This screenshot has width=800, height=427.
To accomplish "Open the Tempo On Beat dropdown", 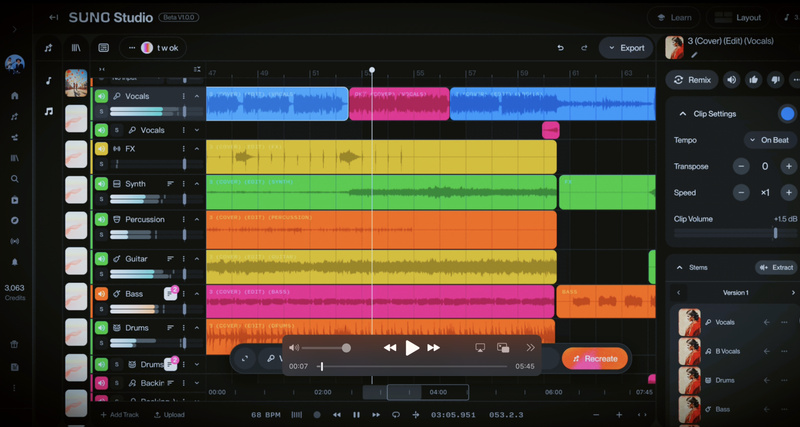I will tap(770, 140).
